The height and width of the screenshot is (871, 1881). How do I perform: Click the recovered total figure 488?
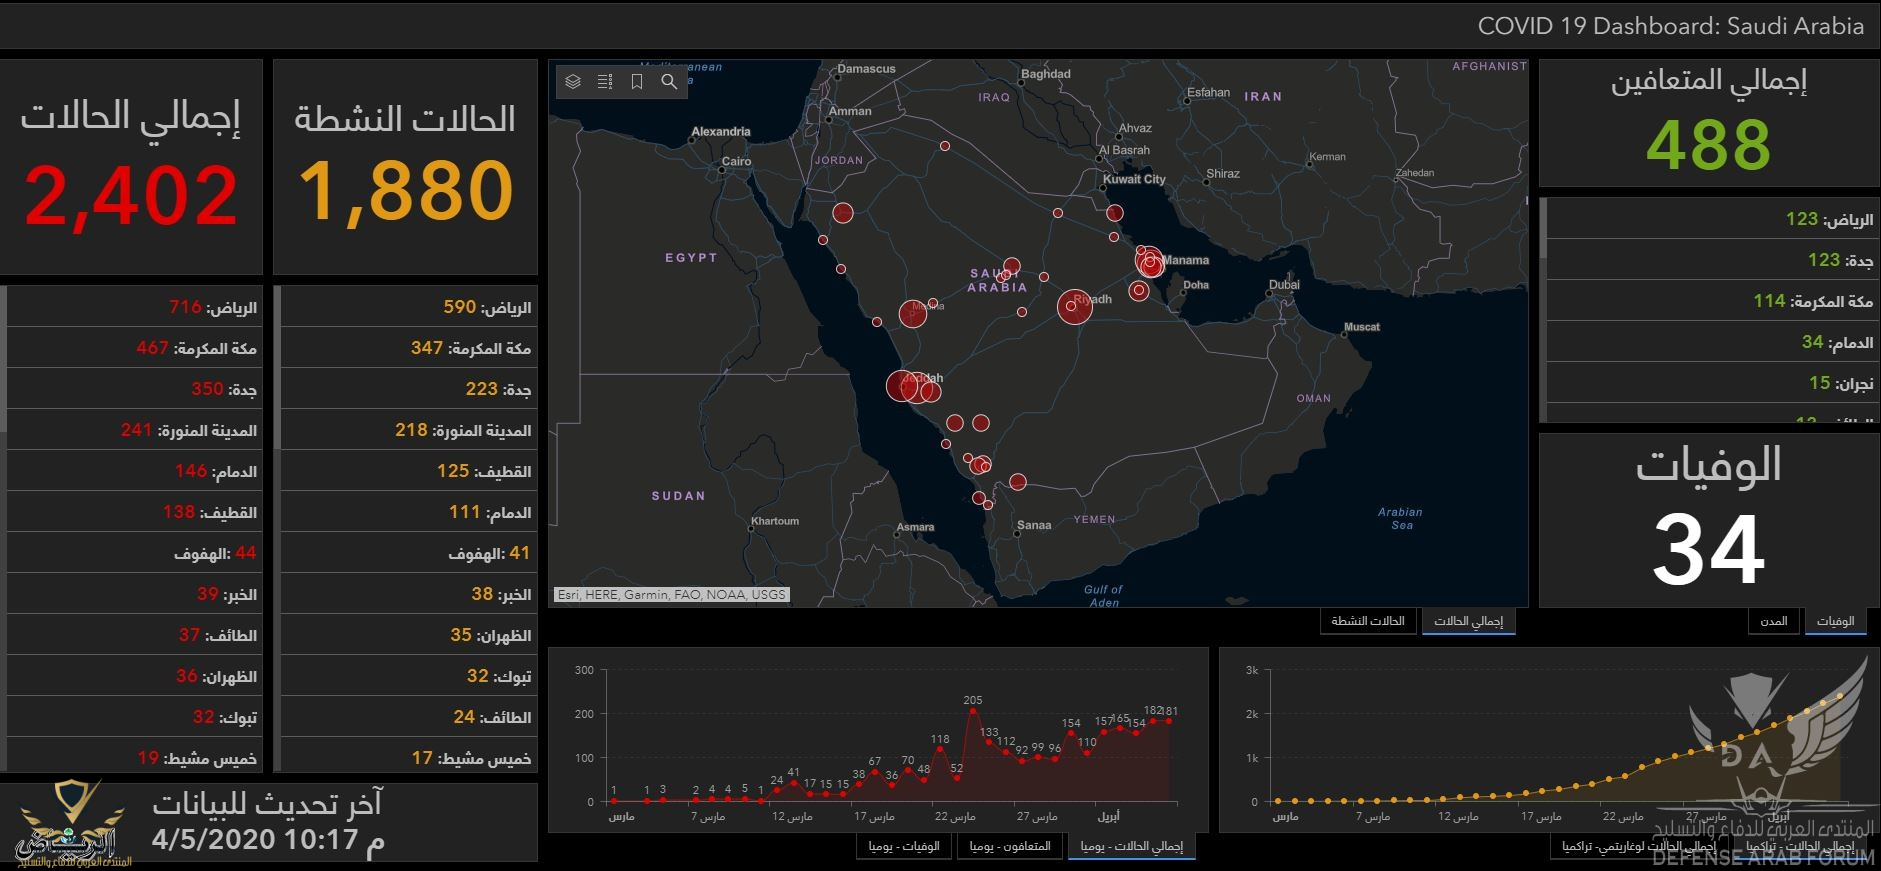[1708, 145]
